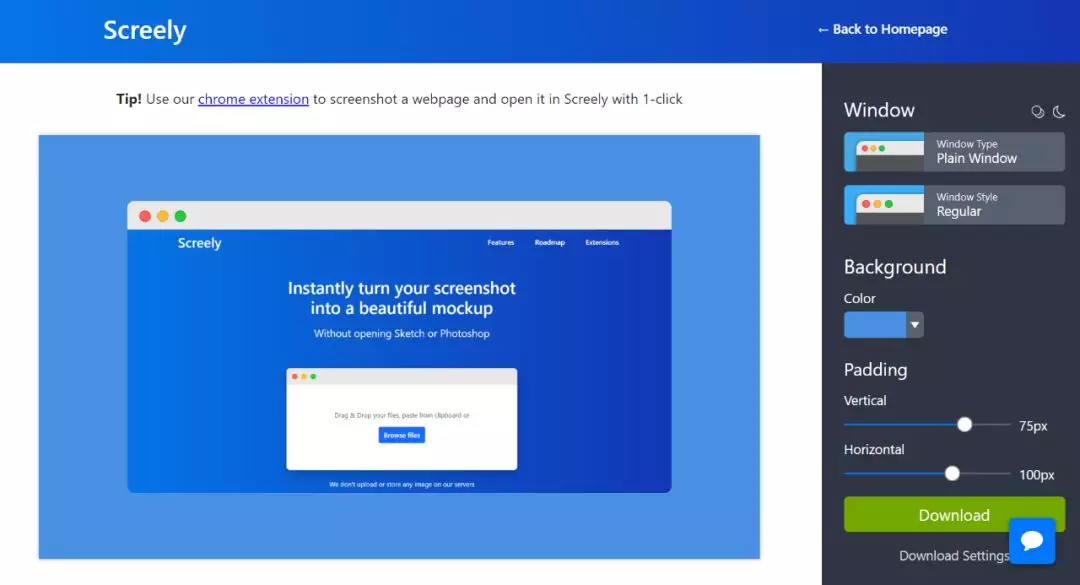Click Roadmap in the mockup preview
The width and height of the screenshot is (1080, 585).
coord(550,243)
